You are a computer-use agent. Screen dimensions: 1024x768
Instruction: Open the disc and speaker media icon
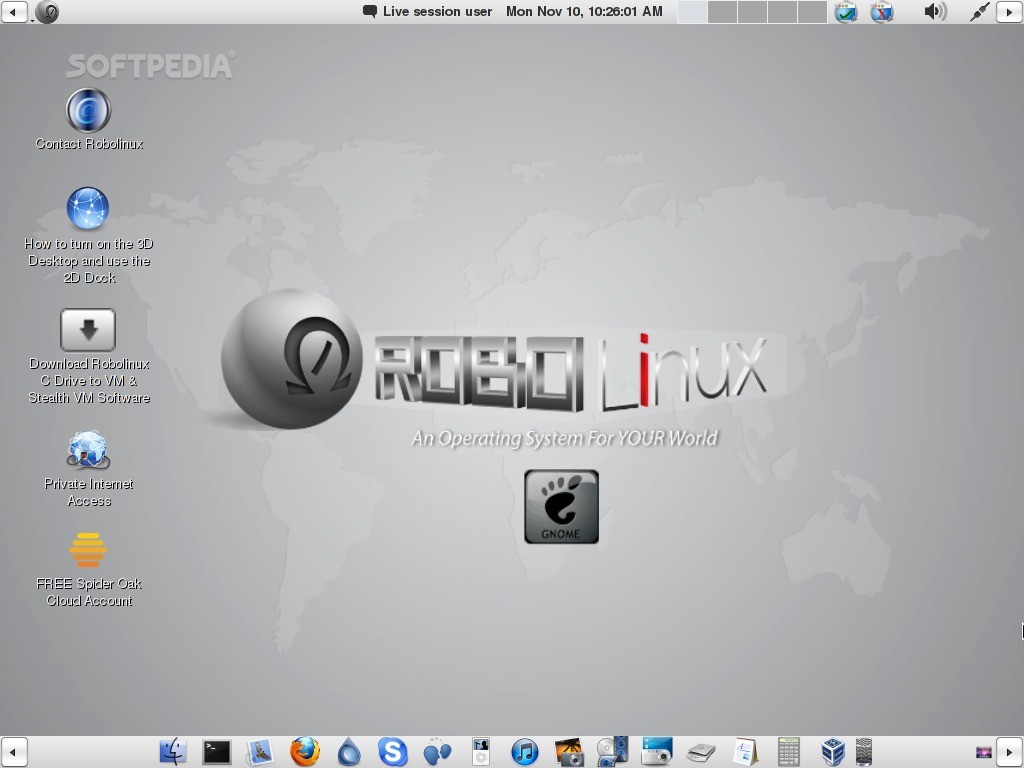tap(613, 752)
